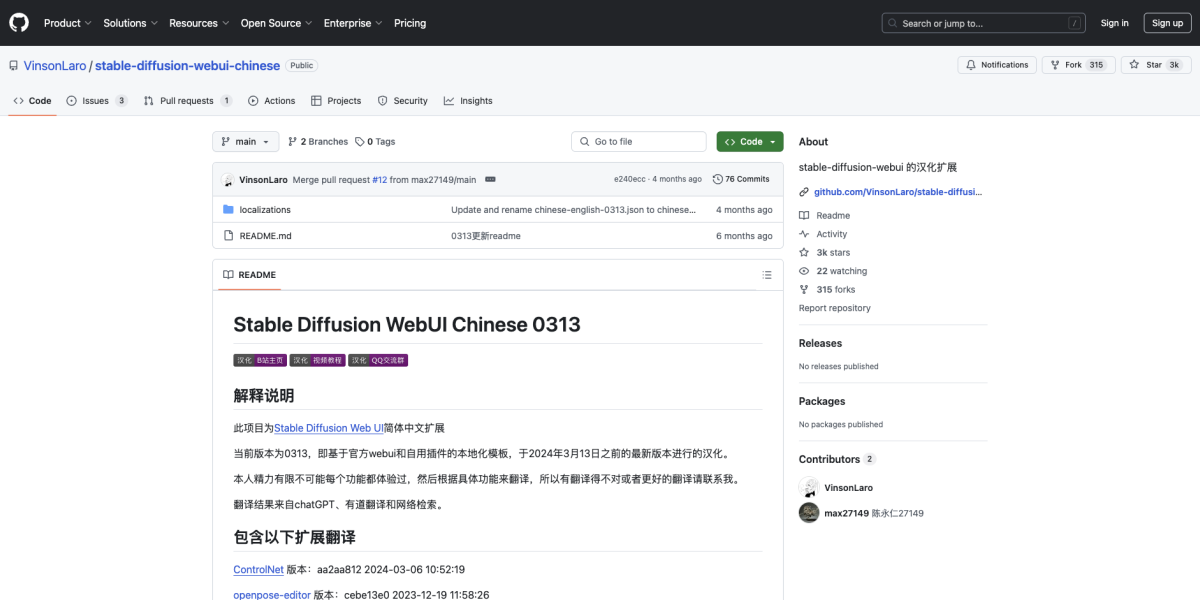Click the Notifications bell icon
Screen dimensions: 1200x600
(x=969, y=64)
